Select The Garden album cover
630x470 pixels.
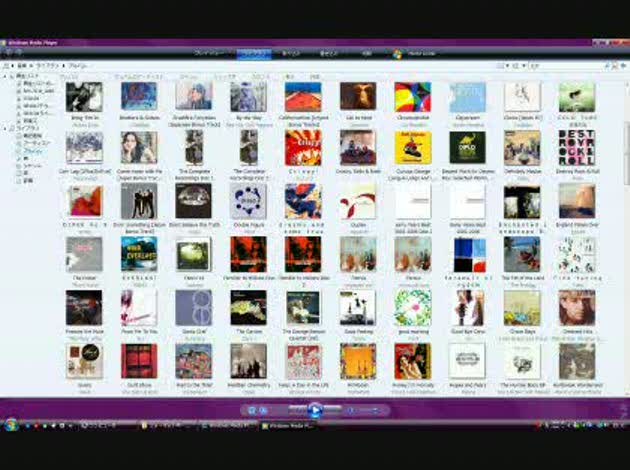point(248,308)
